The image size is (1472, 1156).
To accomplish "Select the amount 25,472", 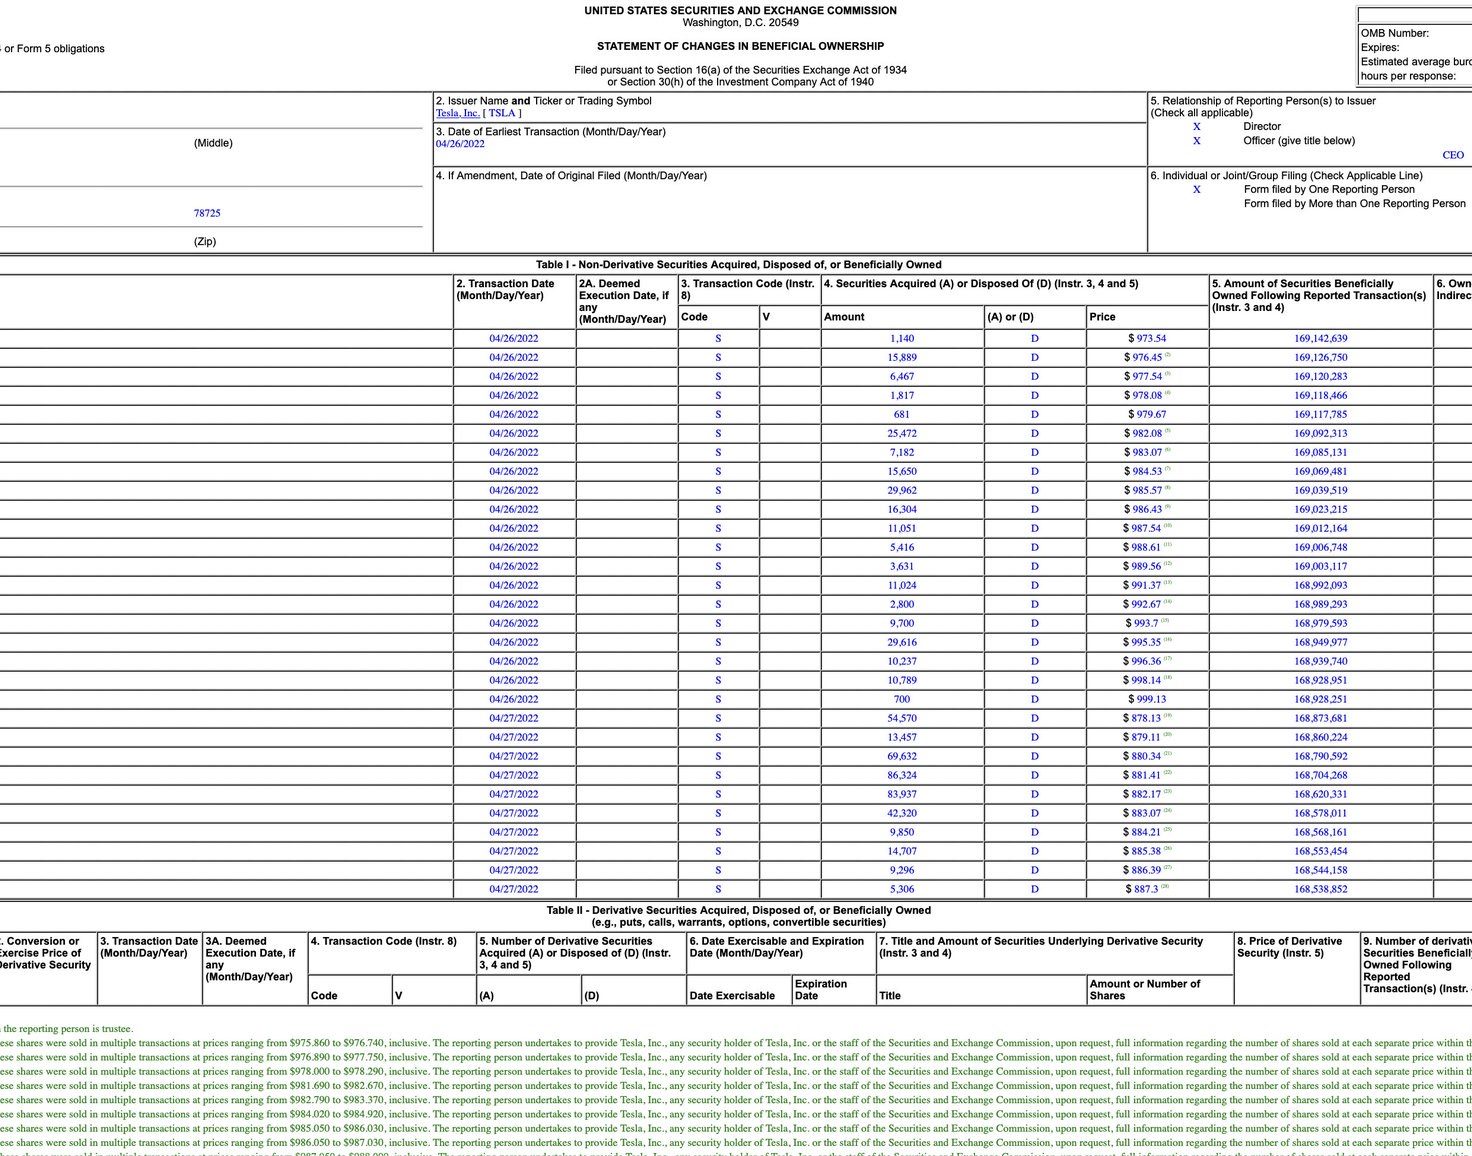I will pyautogui.click(x=902, y=434).
